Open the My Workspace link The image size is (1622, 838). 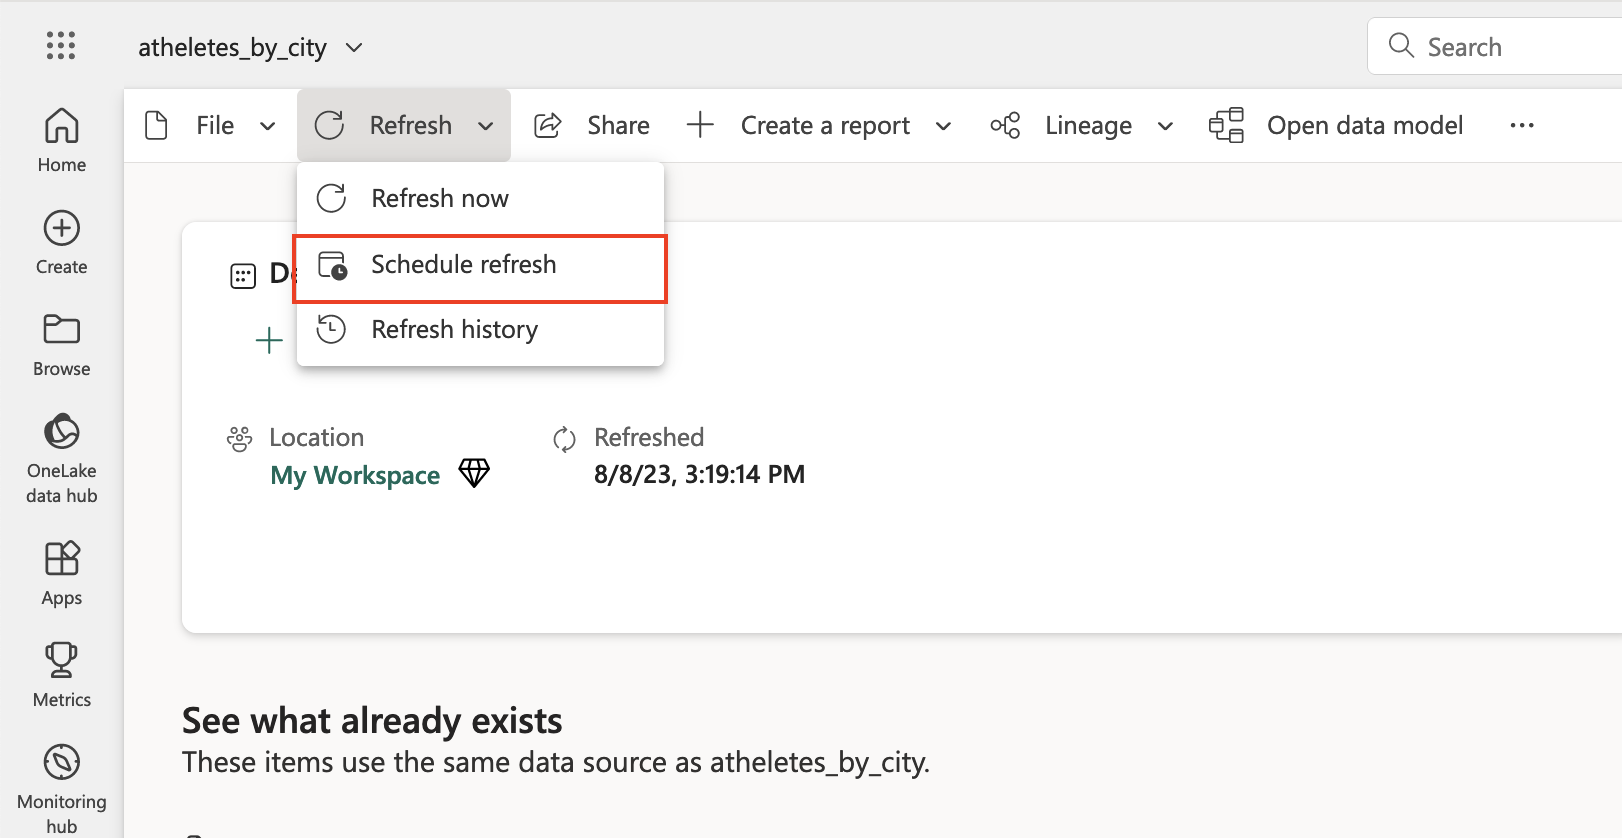pos(355,475)
